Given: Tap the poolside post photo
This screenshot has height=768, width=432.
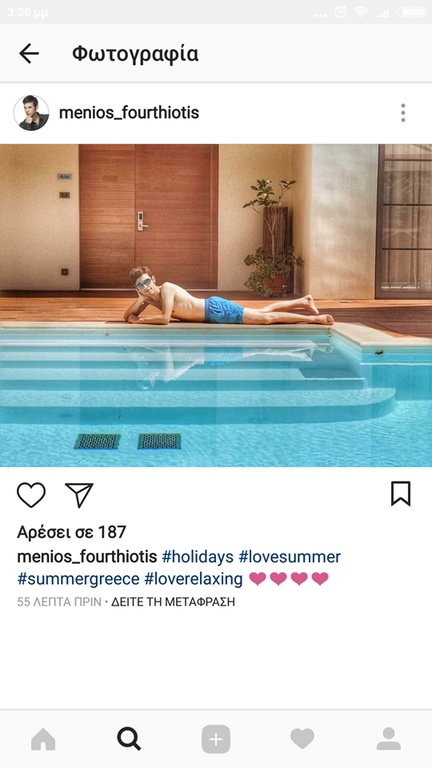Looking at the screenshot, I should [x=216, y=305].
